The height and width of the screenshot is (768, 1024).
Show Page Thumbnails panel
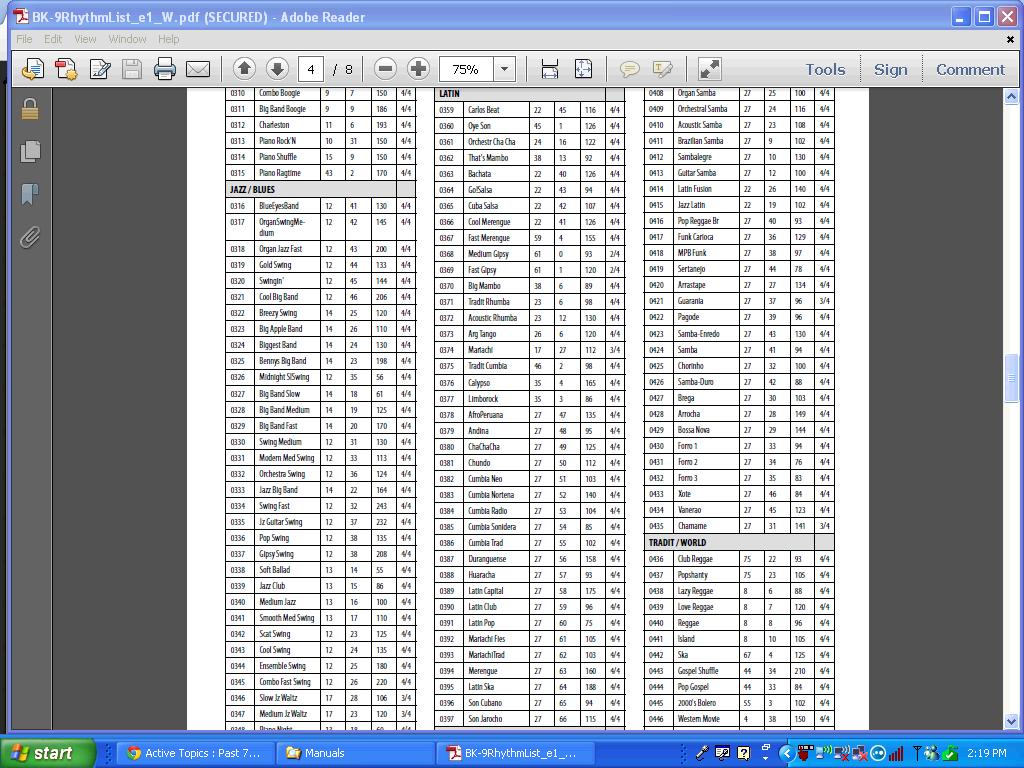coord(29,151)
